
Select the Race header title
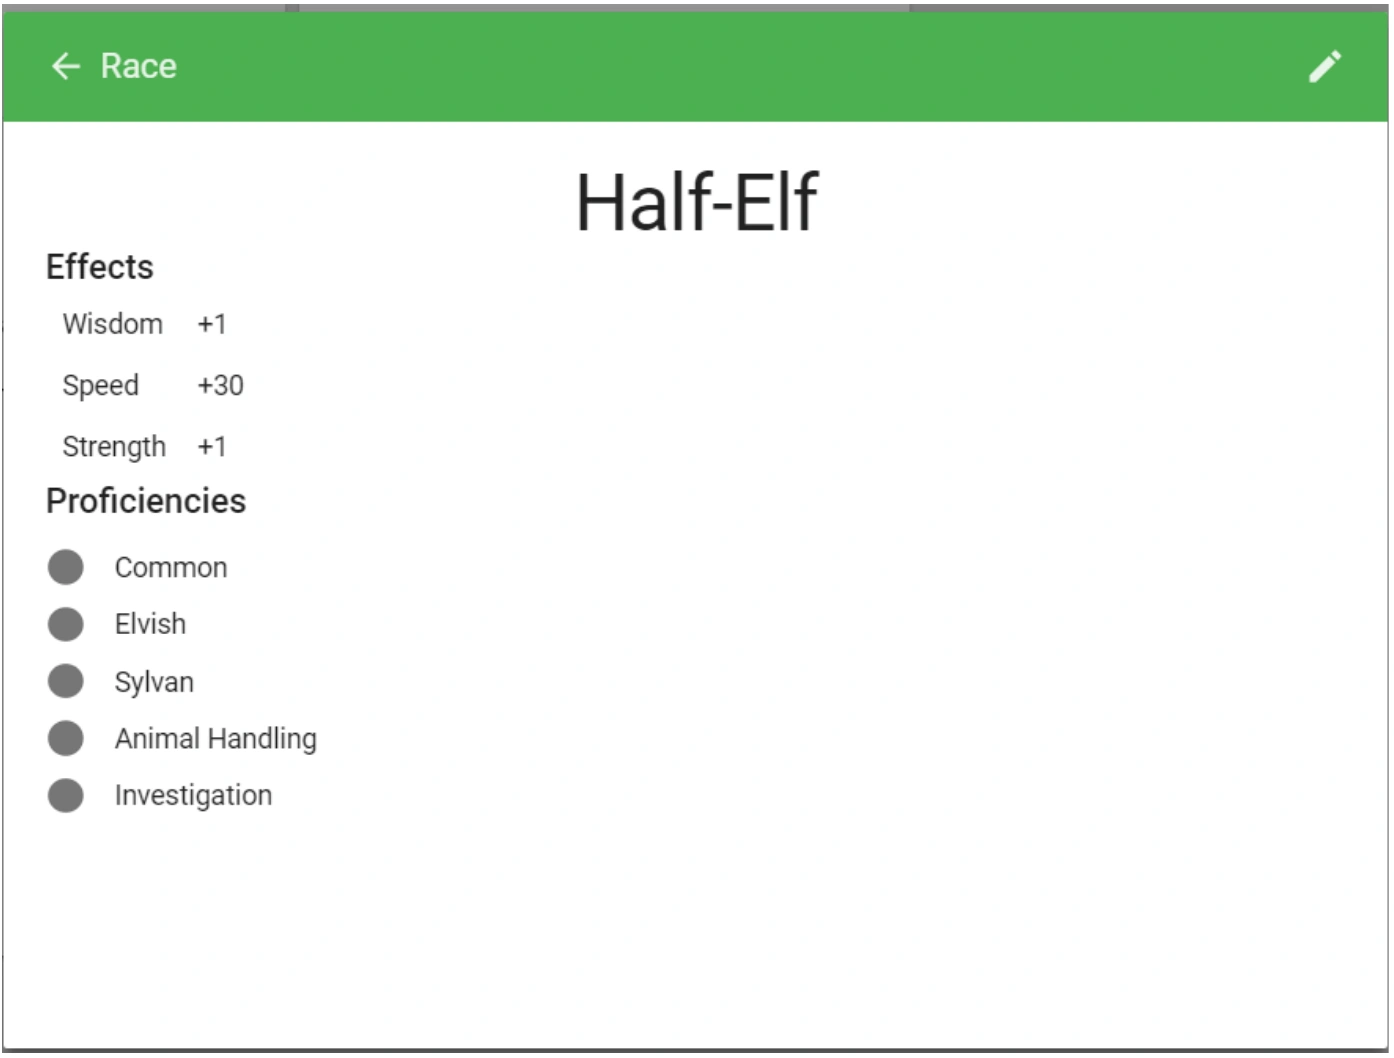(139, 67)
